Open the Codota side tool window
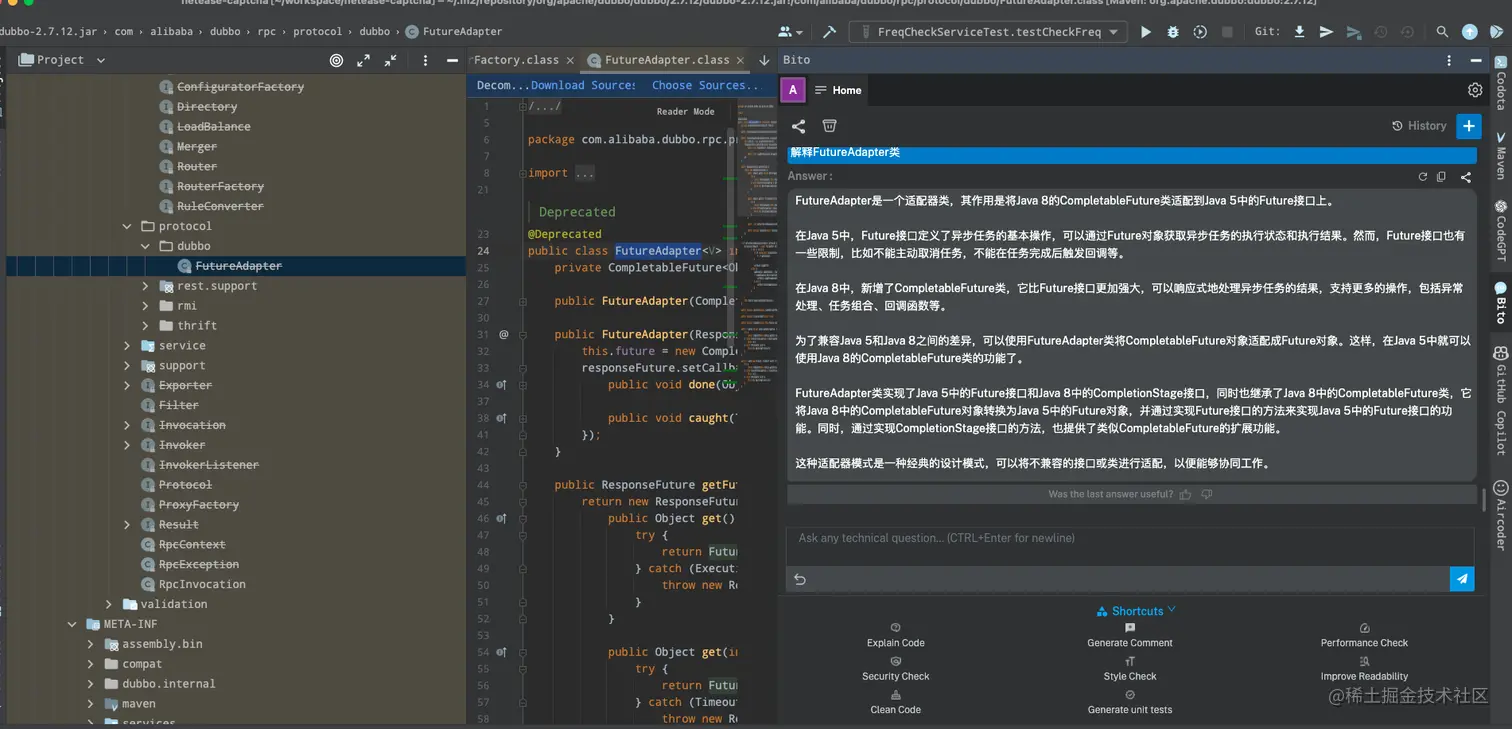This screenshot has height=729, width=1512. [x=1500, y=83]
